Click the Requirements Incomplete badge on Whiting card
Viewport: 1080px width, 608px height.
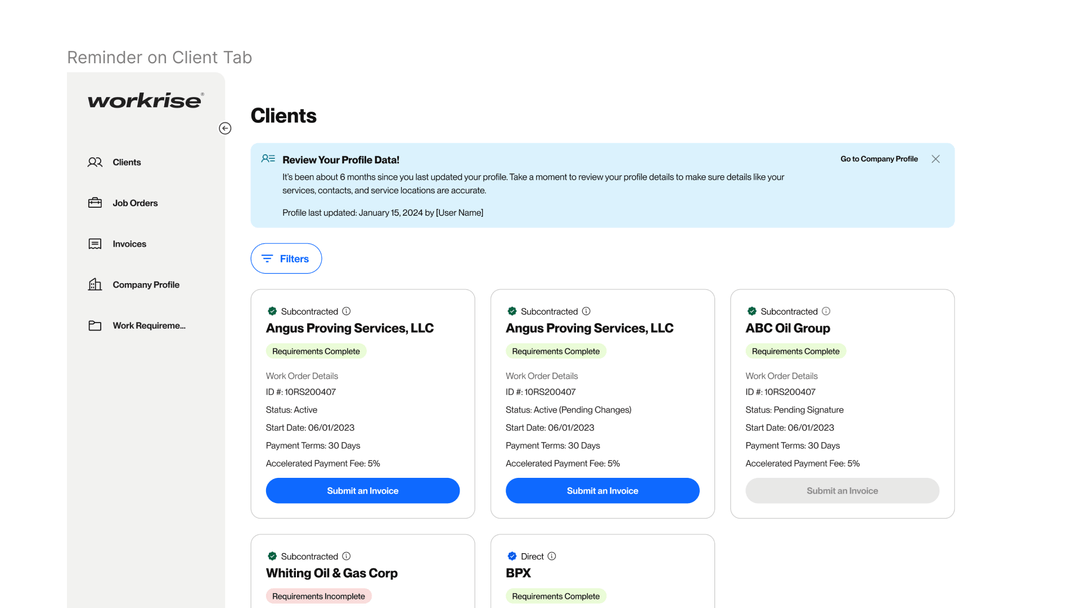(318, 596)
